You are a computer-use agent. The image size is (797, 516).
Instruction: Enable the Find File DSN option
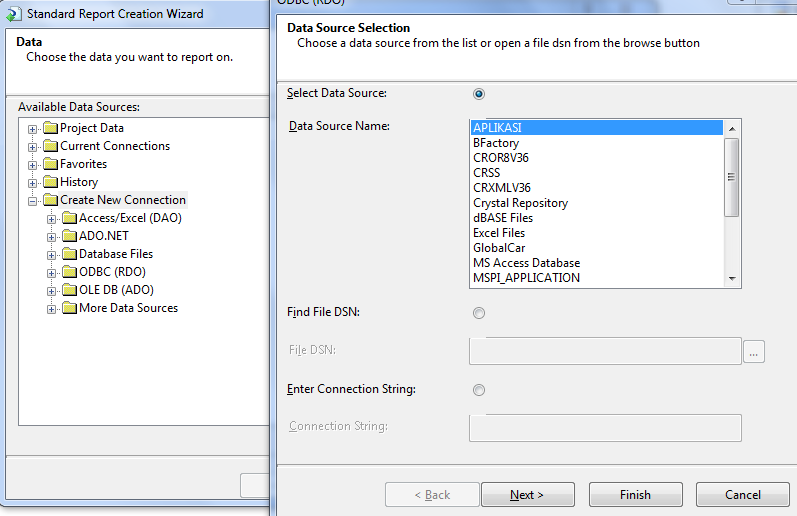point(479,313)
